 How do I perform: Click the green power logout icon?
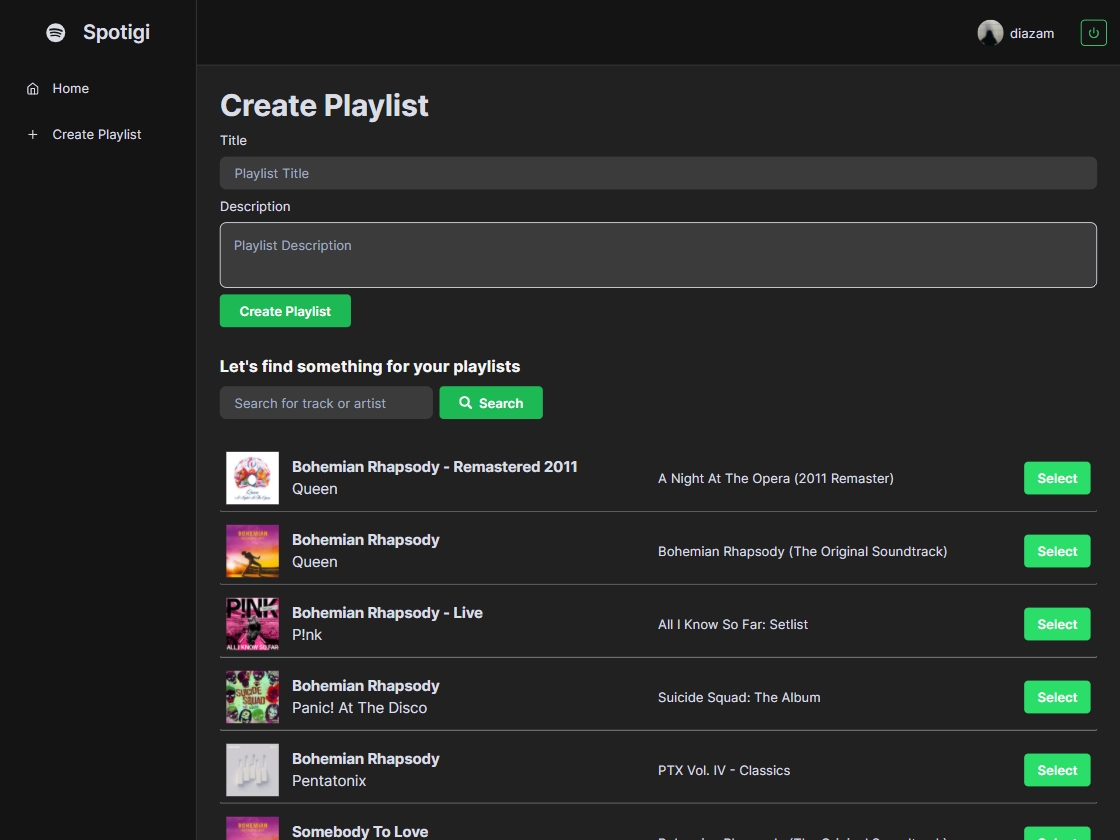pyautogui.click(x=1094, y=33)
